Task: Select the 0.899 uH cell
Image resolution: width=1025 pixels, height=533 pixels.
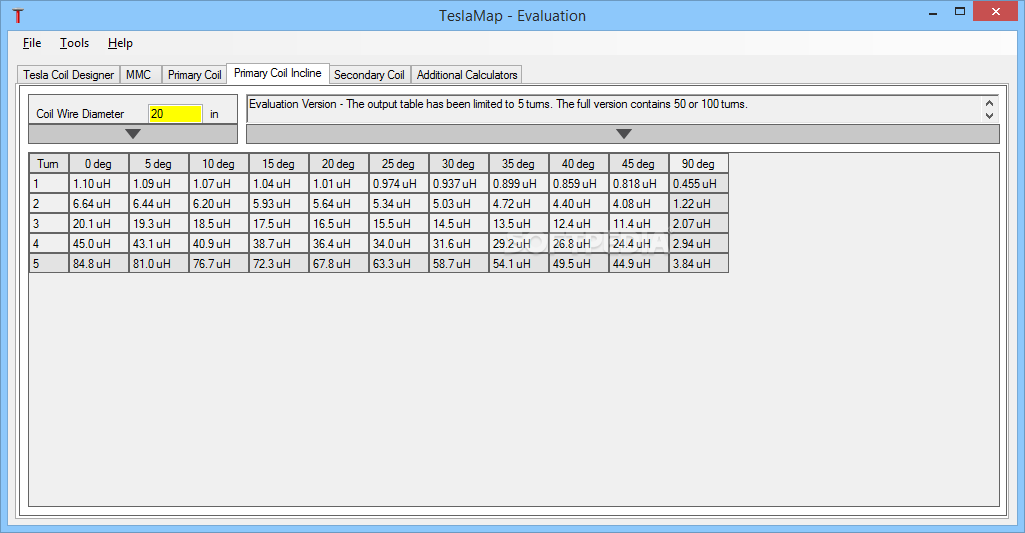Action: [x=519, y=184]
